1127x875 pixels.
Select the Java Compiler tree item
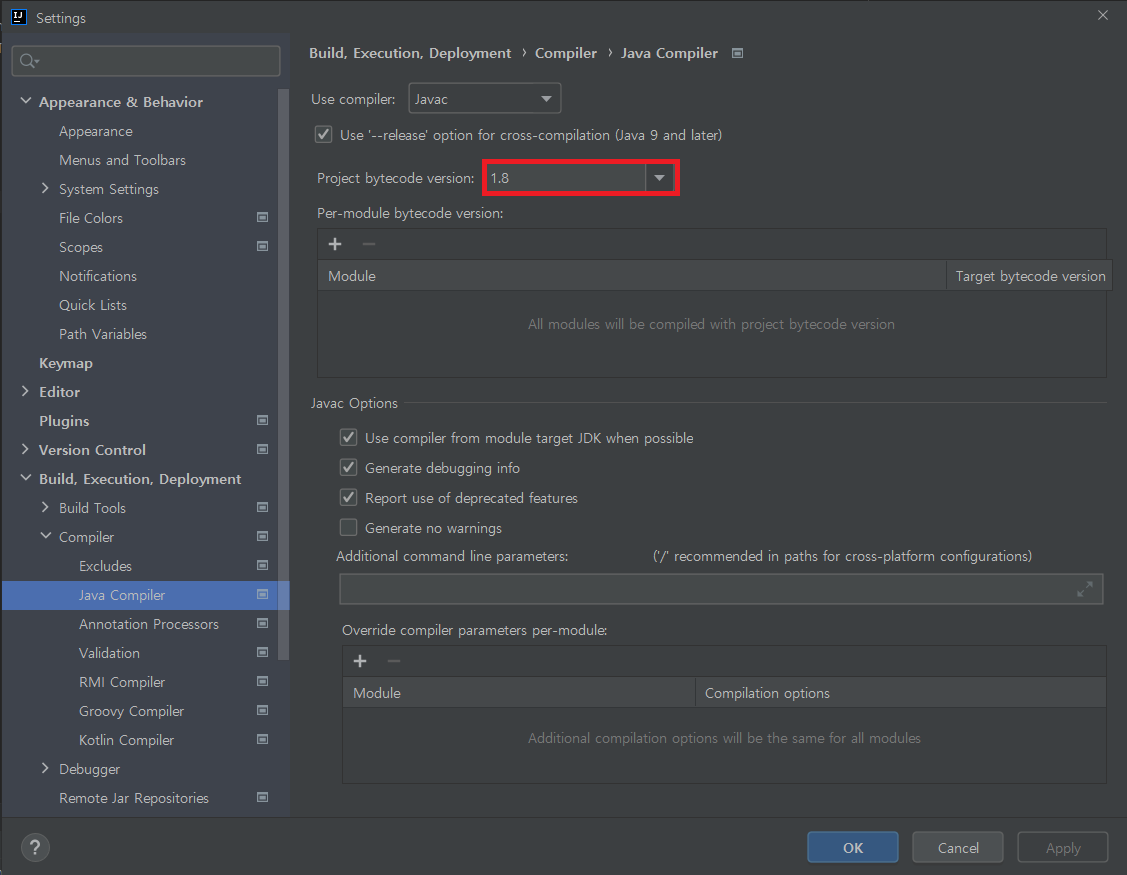tap(145, 595)
